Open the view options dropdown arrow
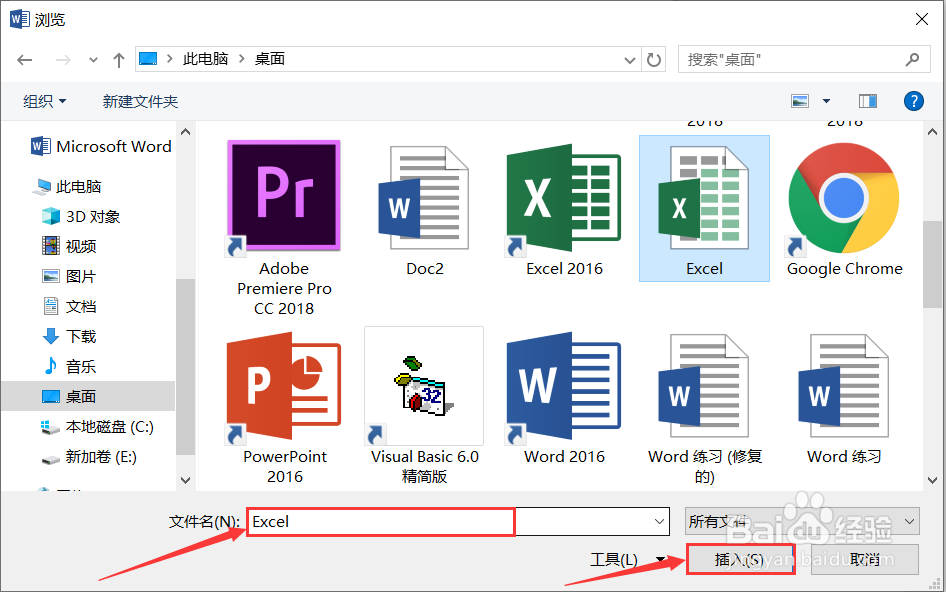The image size is (946, 592). (825, 100)
